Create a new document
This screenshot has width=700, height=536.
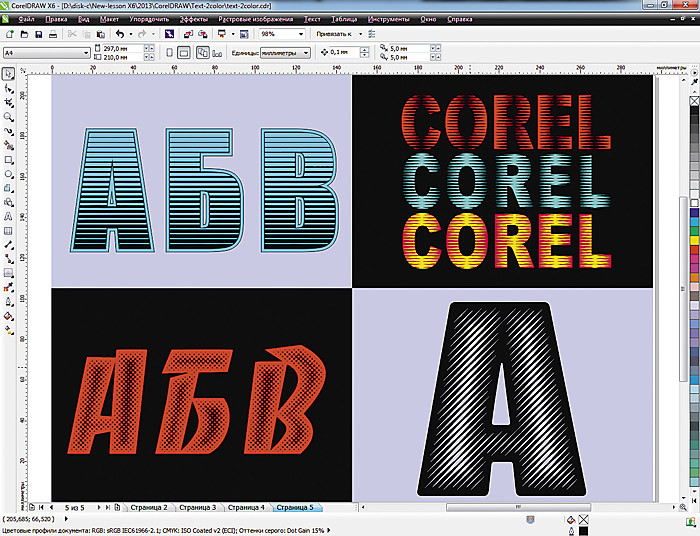tap(10, 34)
